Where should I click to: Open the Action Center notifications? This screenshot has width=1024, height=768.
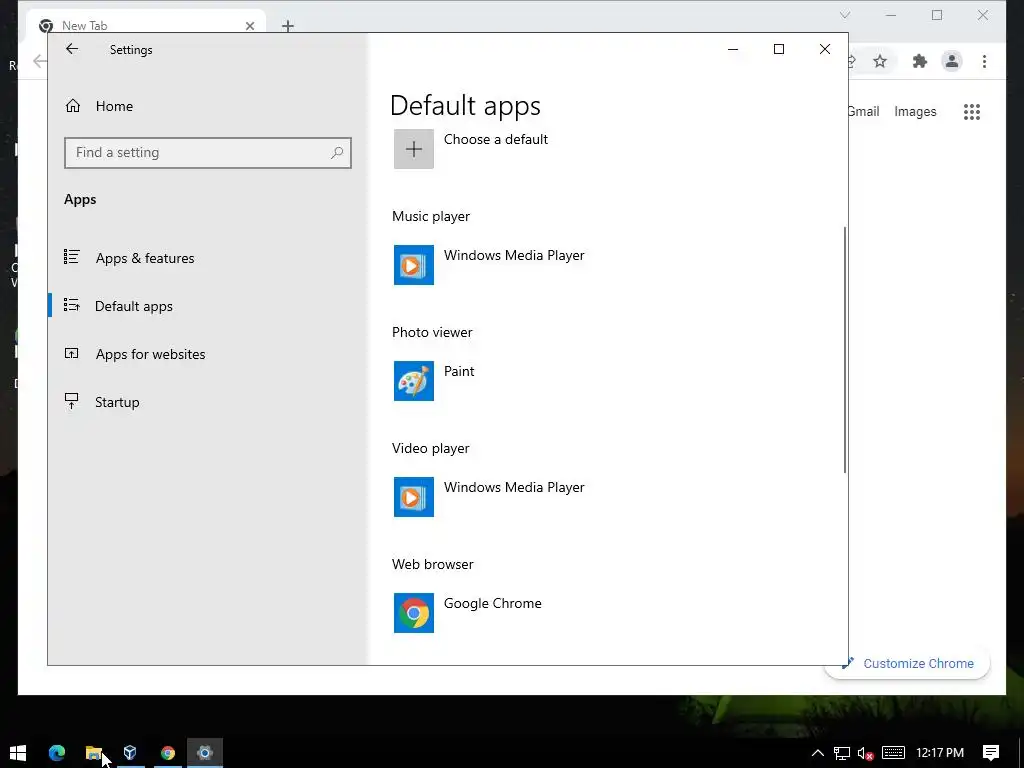(x=991, y=753)
